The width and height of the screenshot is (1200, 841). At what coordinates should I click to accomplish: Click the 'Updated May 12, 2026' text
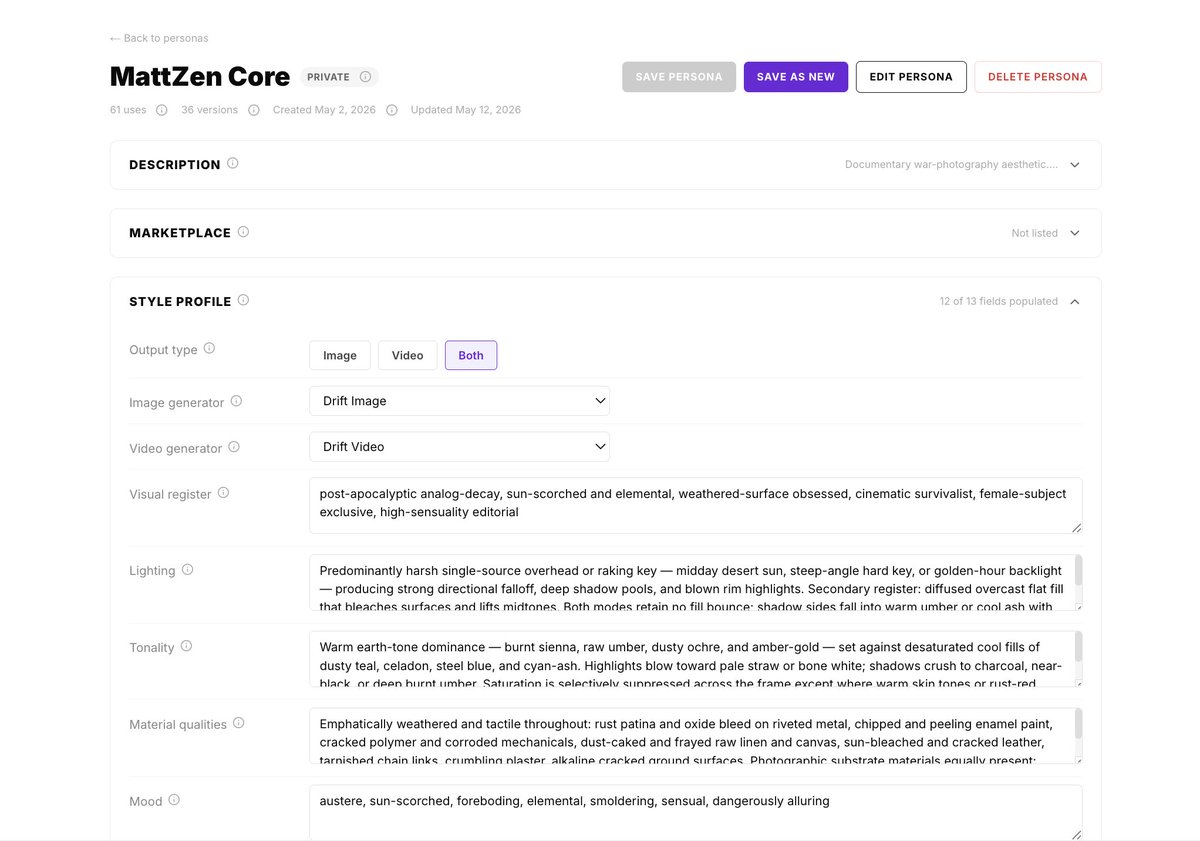pyautogui.click(x=465, y=110)
